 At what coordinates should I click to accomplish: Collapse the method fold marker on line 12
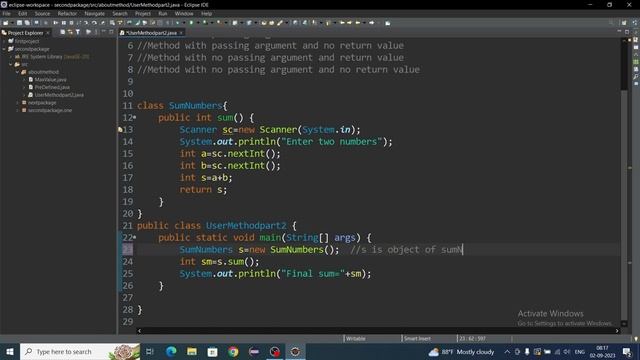[x=135, y=118]
